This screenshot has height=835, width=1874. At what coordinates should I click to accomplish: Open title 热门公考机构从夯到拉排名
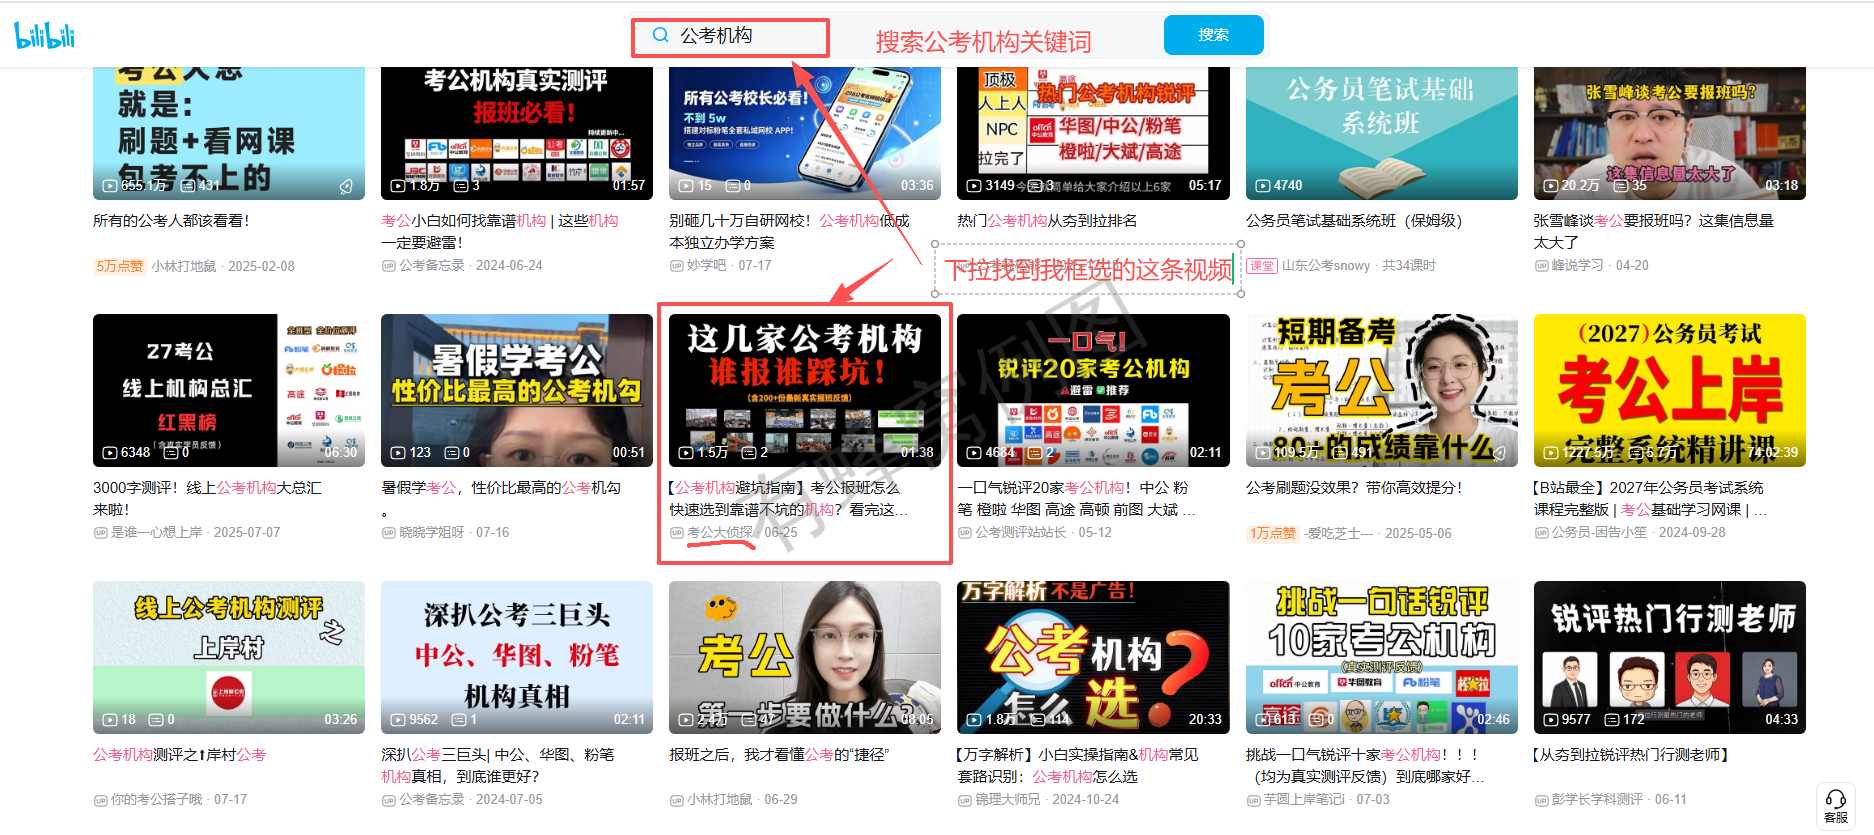[x=1047, y=221]
